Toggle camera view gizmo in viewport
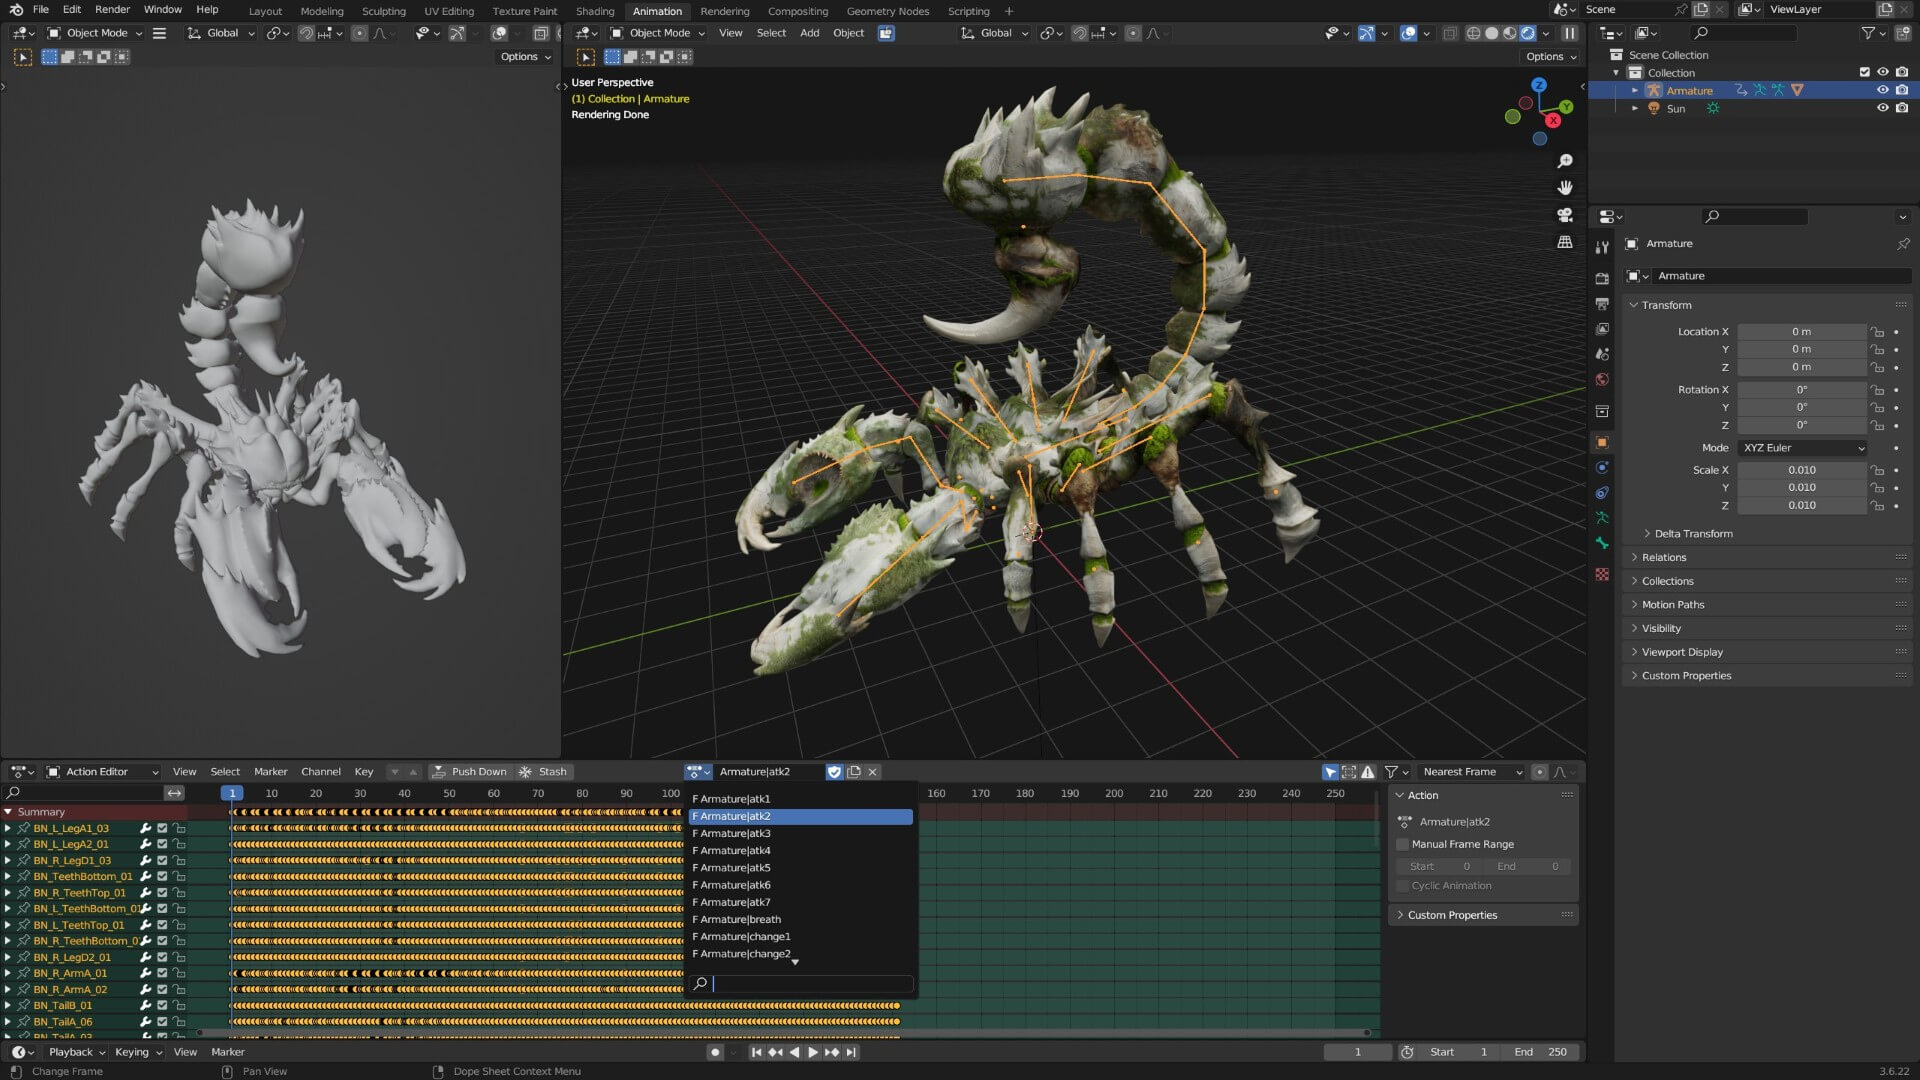 coord(1565,215)
